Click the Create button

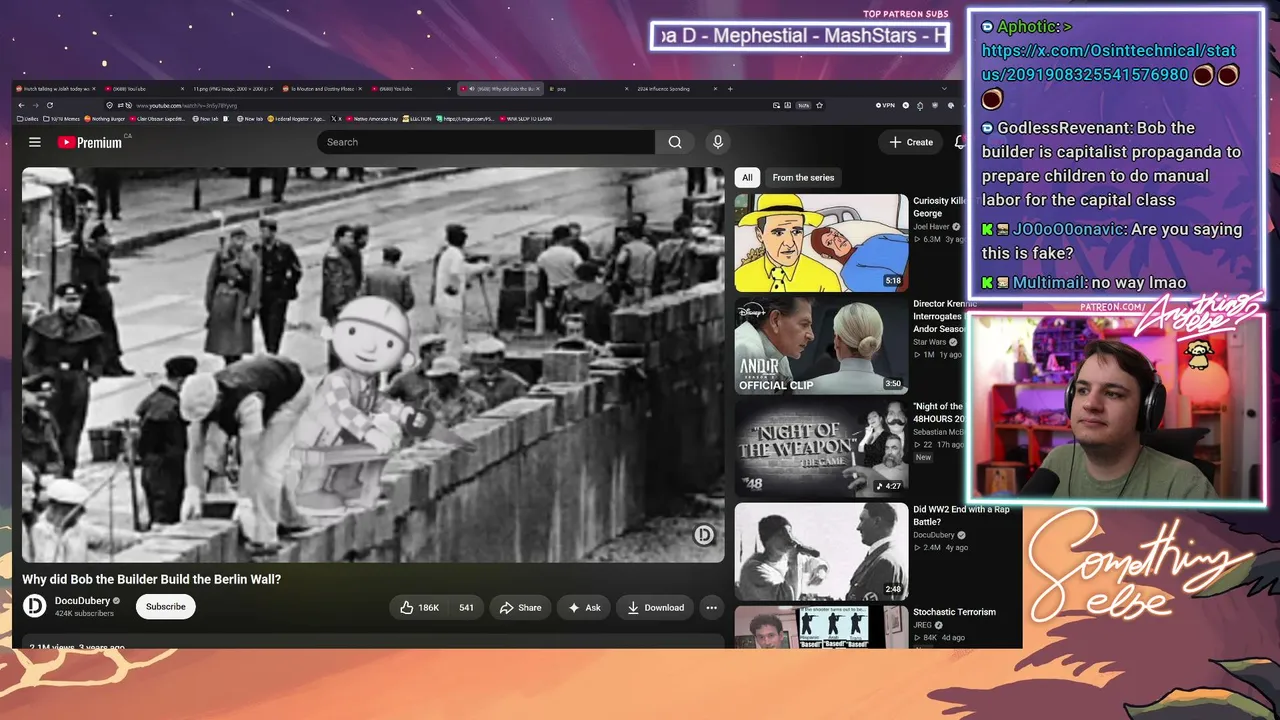911,142
